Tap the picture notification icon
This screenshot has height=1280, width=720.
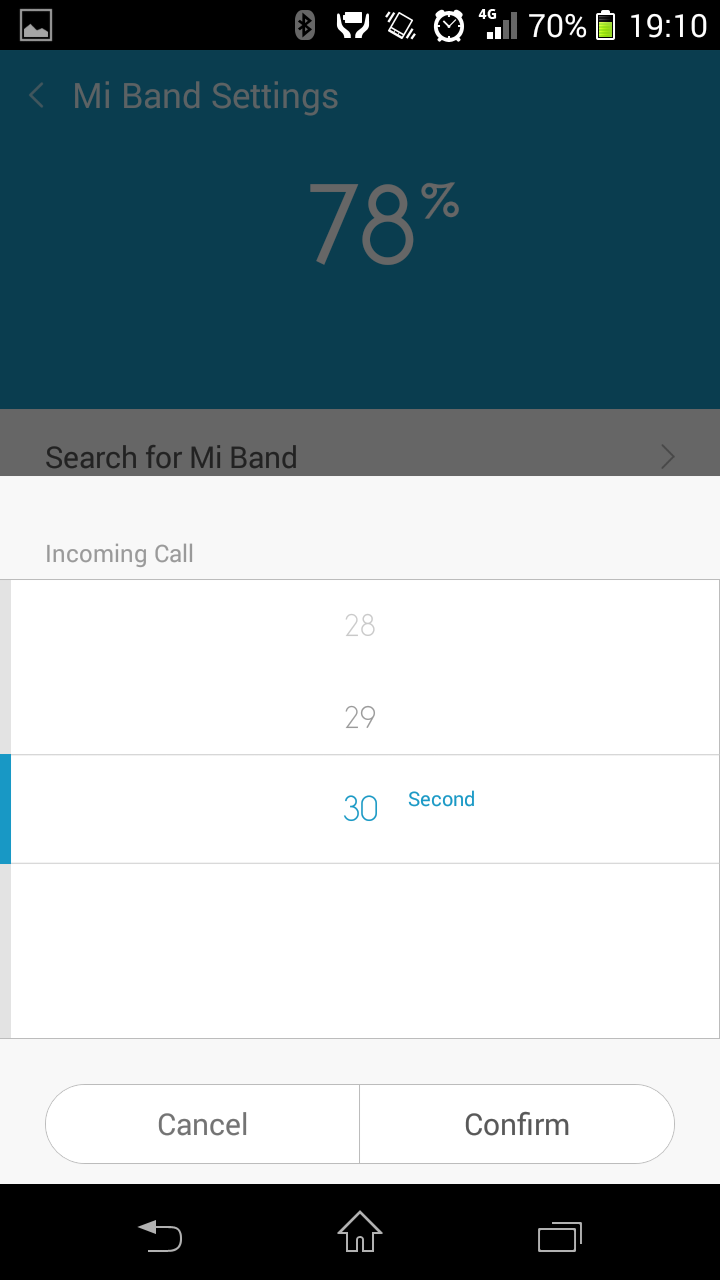[x=36, y=25]
